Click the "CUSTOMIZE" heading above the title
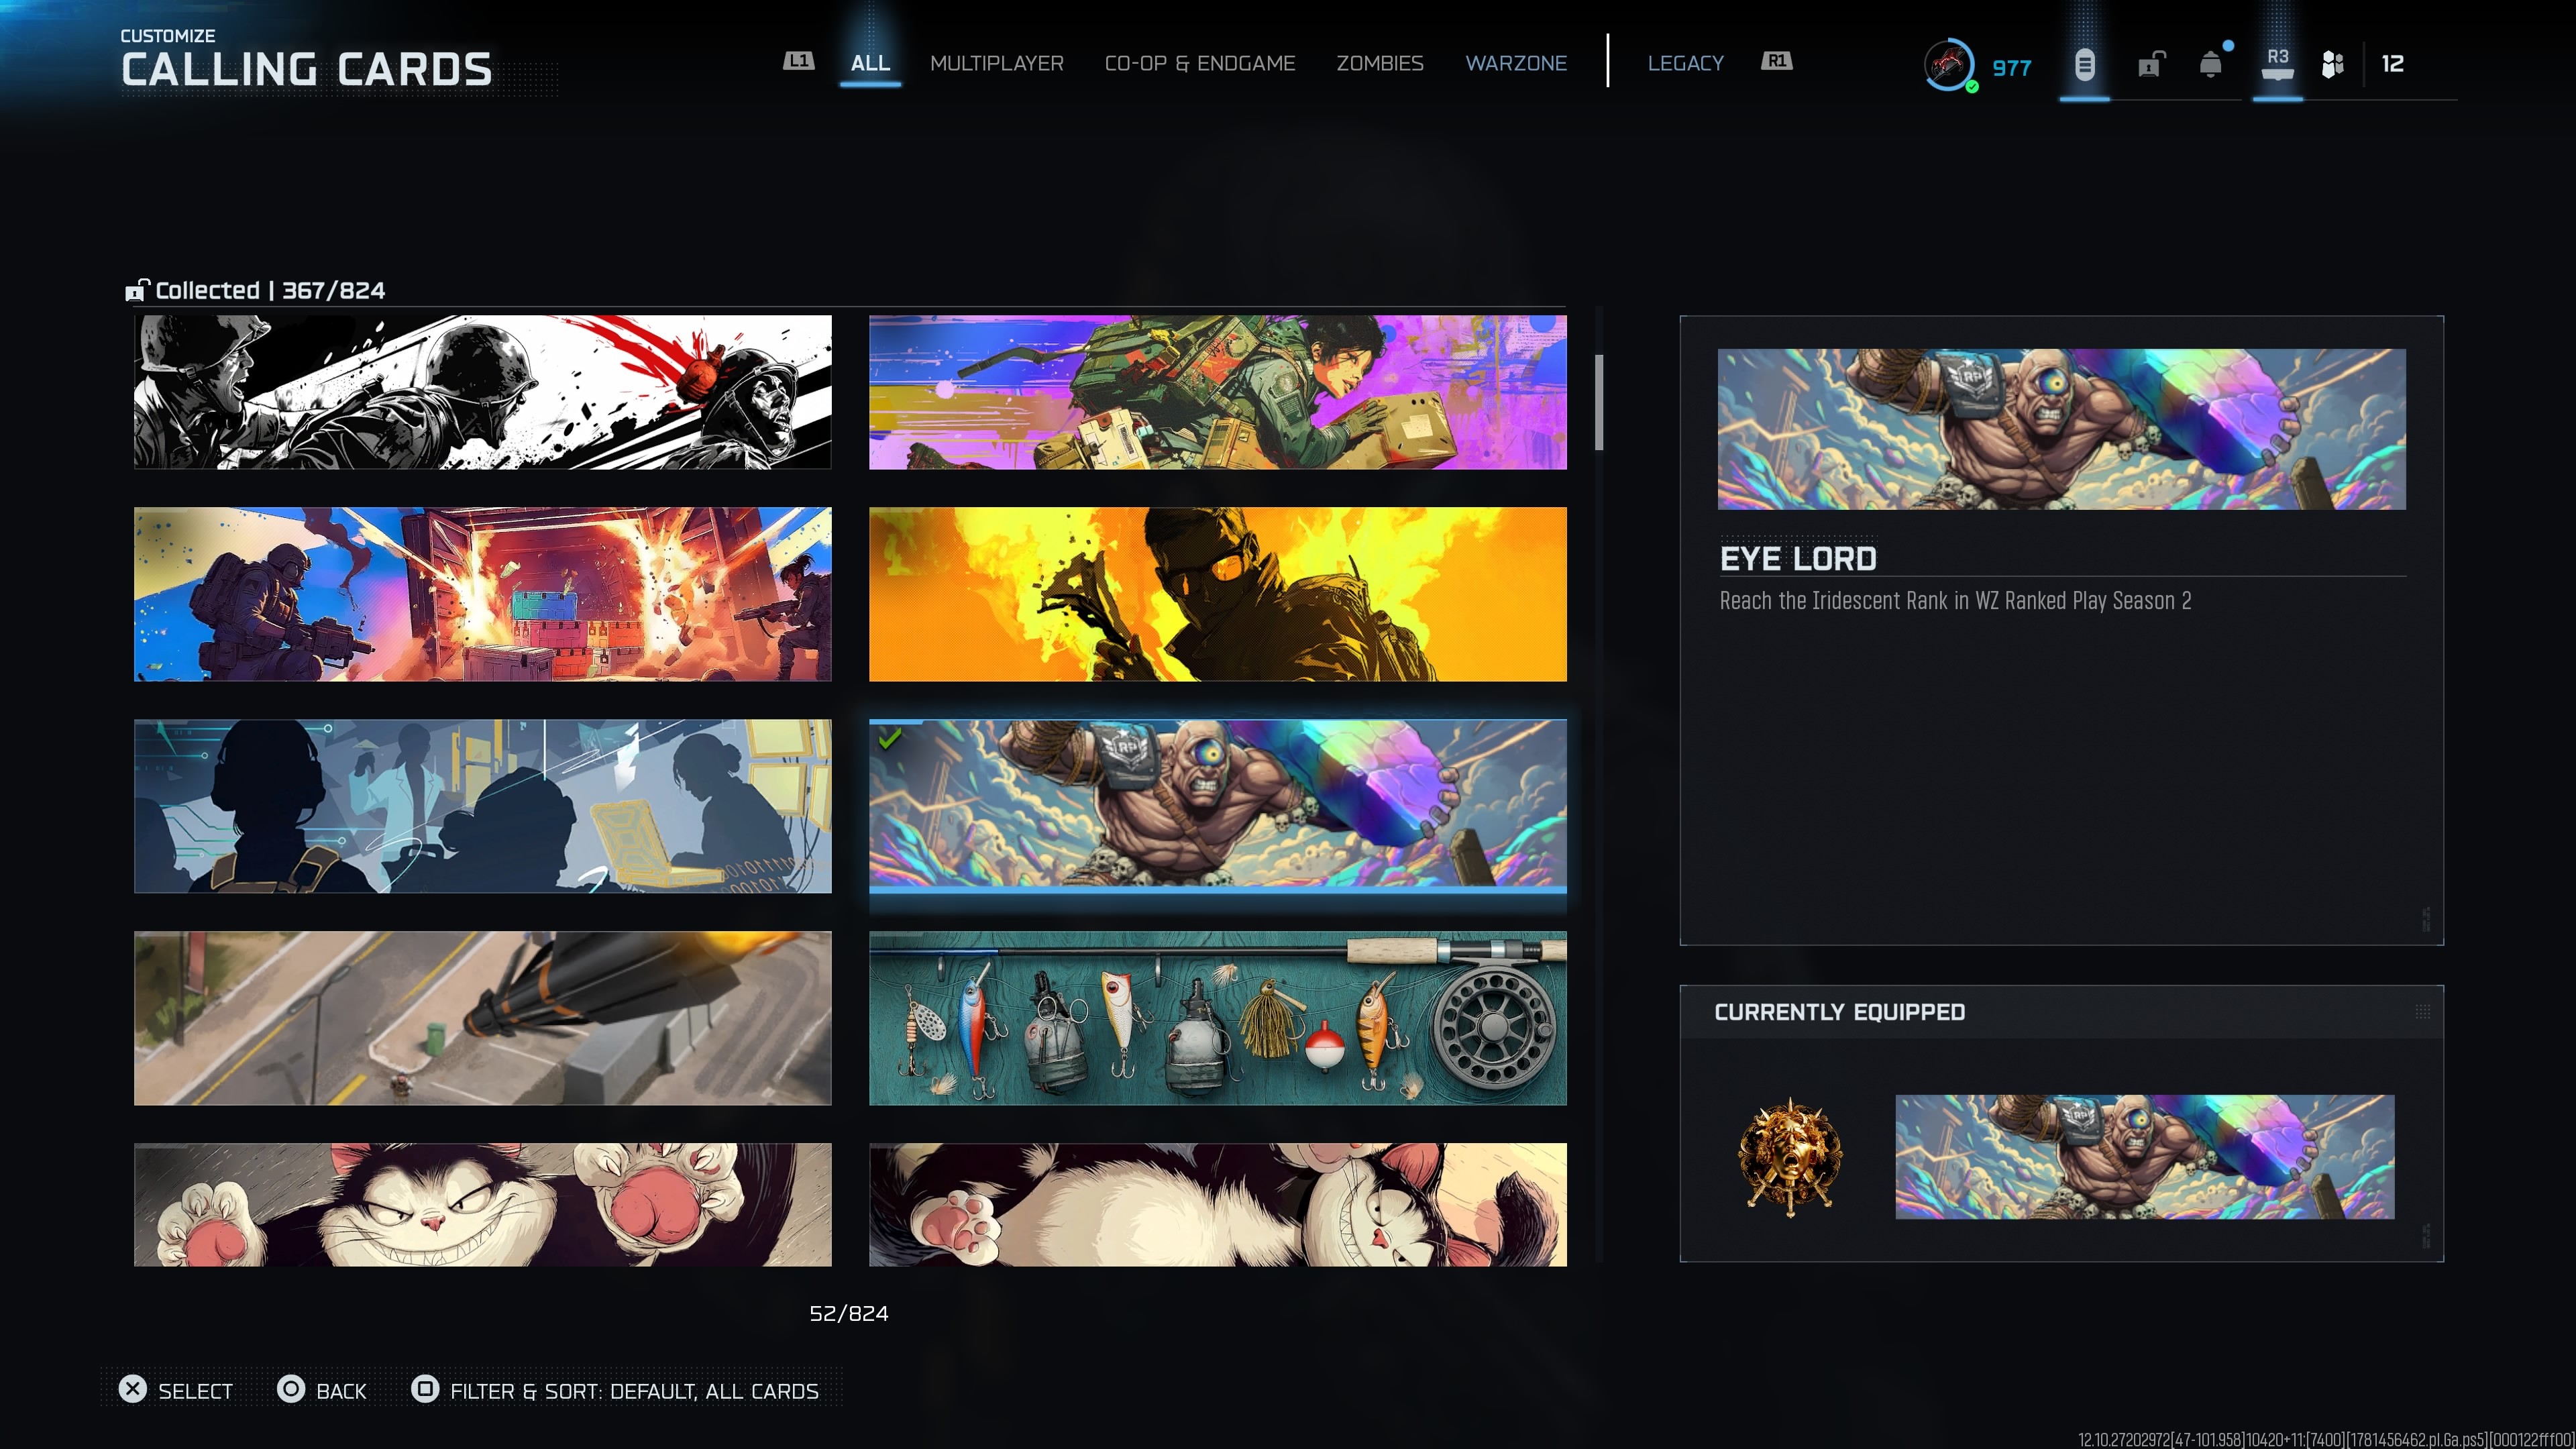Viewport: 2576px width, 1449px height. tap(168, 36)
